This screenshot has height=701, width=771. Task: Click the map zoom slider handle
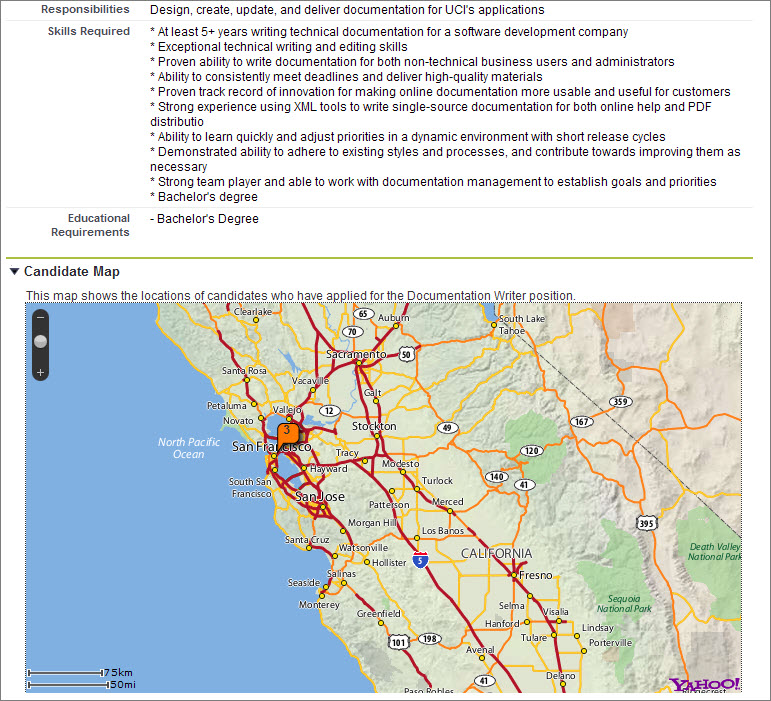point(40,341)
